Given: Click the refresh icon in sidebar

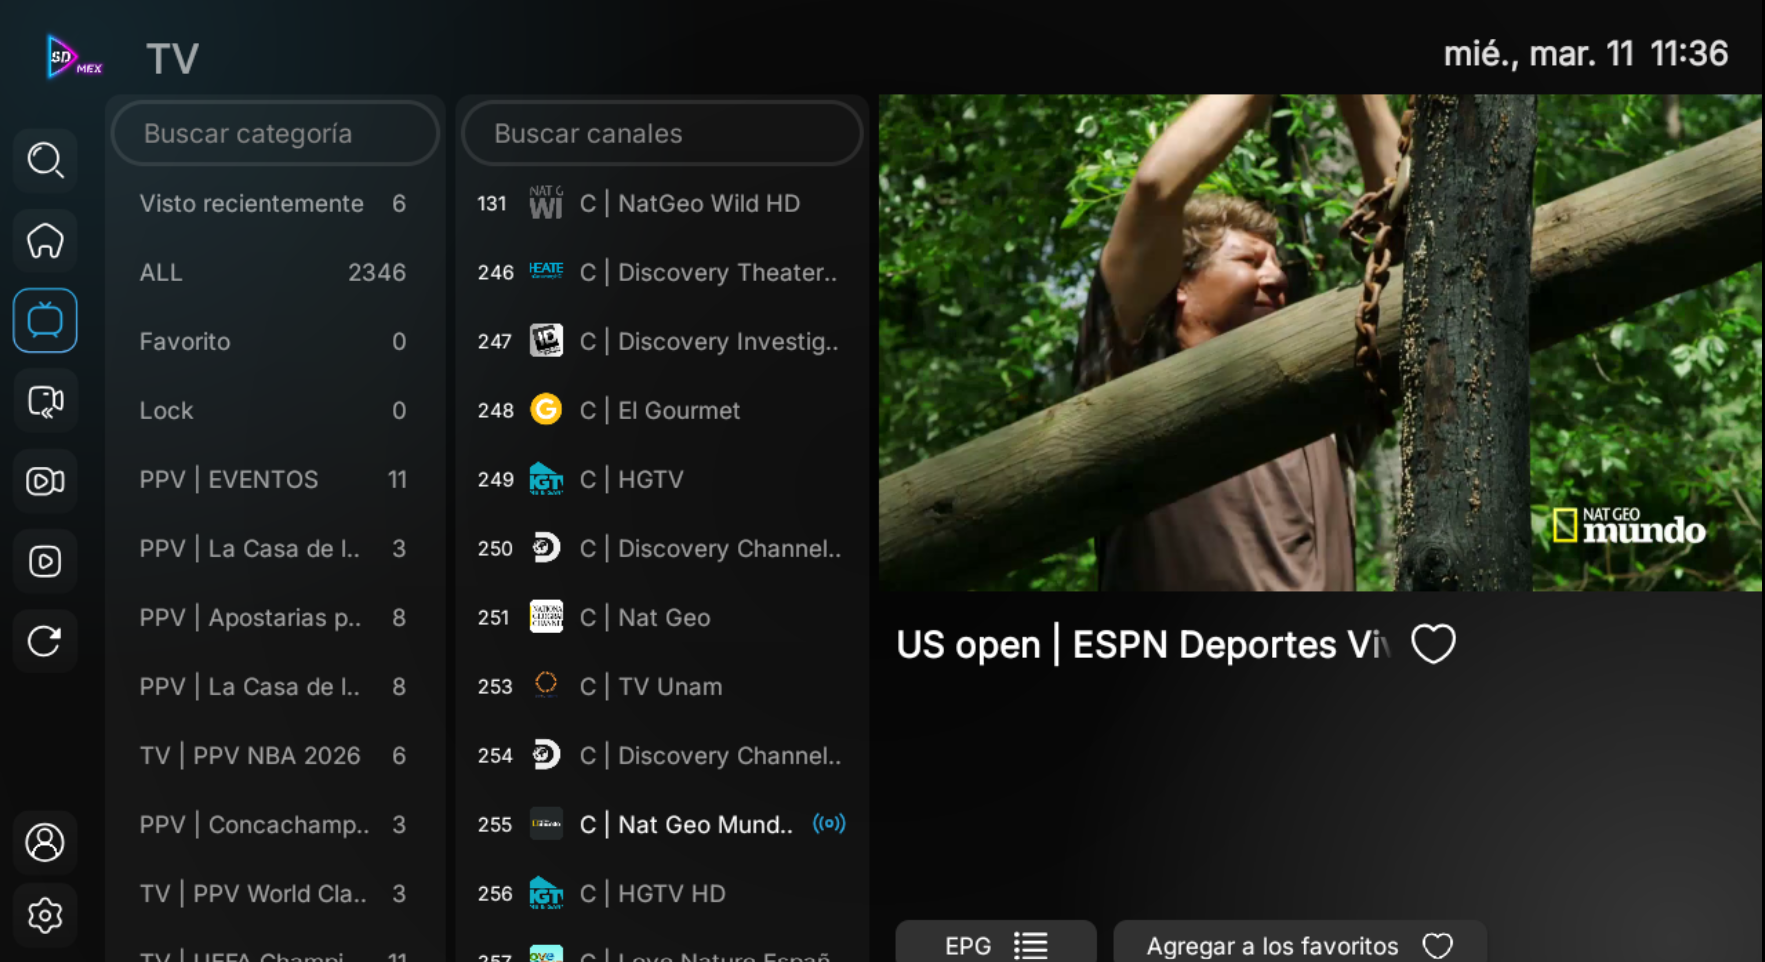Looking at the screenshot, I should (x=45, y=641).
